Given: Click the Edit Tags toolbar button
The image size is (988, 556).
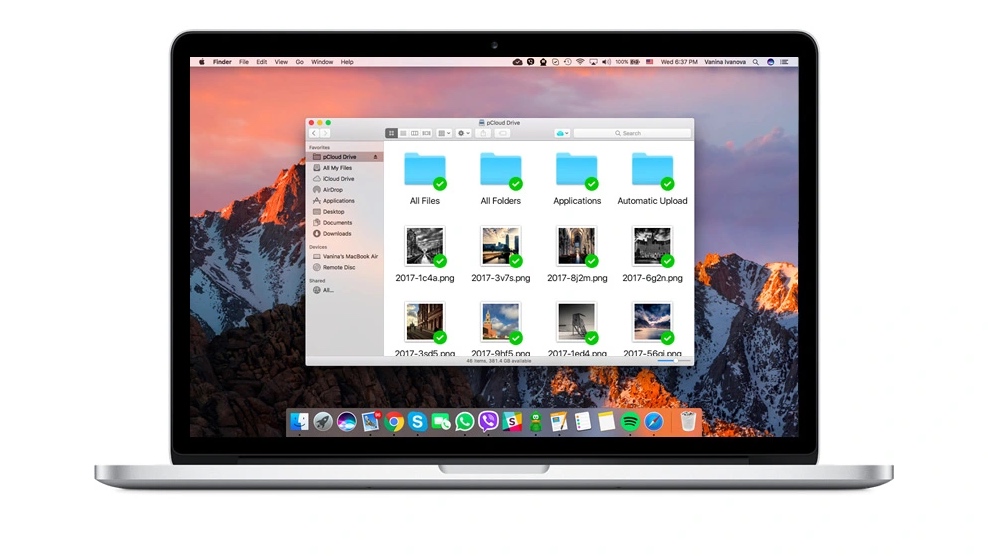Looking at the screenshot, I should (502, 133).
